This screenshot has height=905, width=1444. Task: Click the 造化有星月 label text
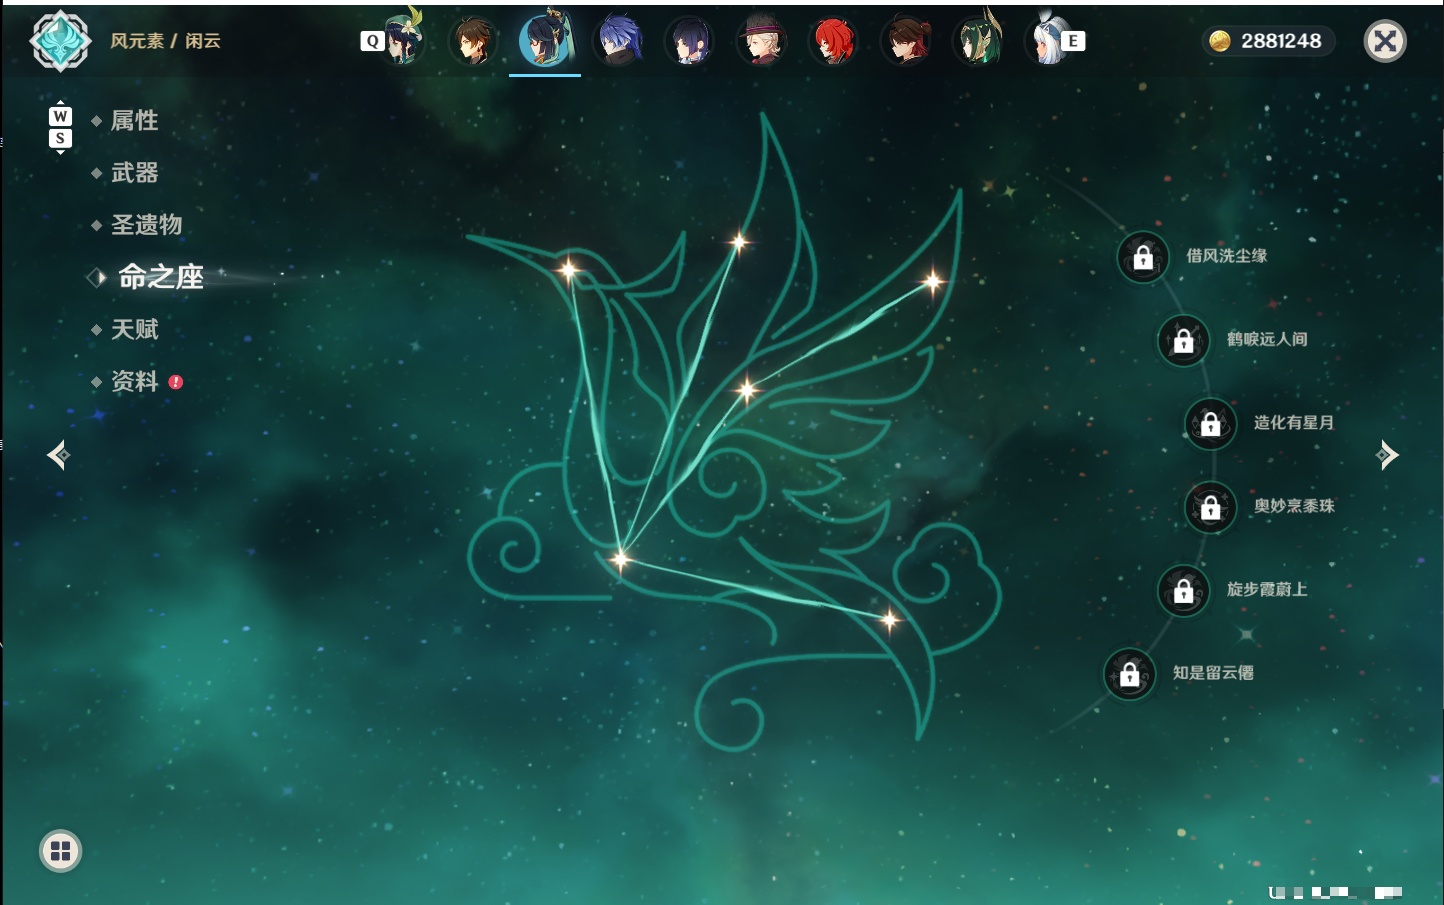[x=1294, y=422]
